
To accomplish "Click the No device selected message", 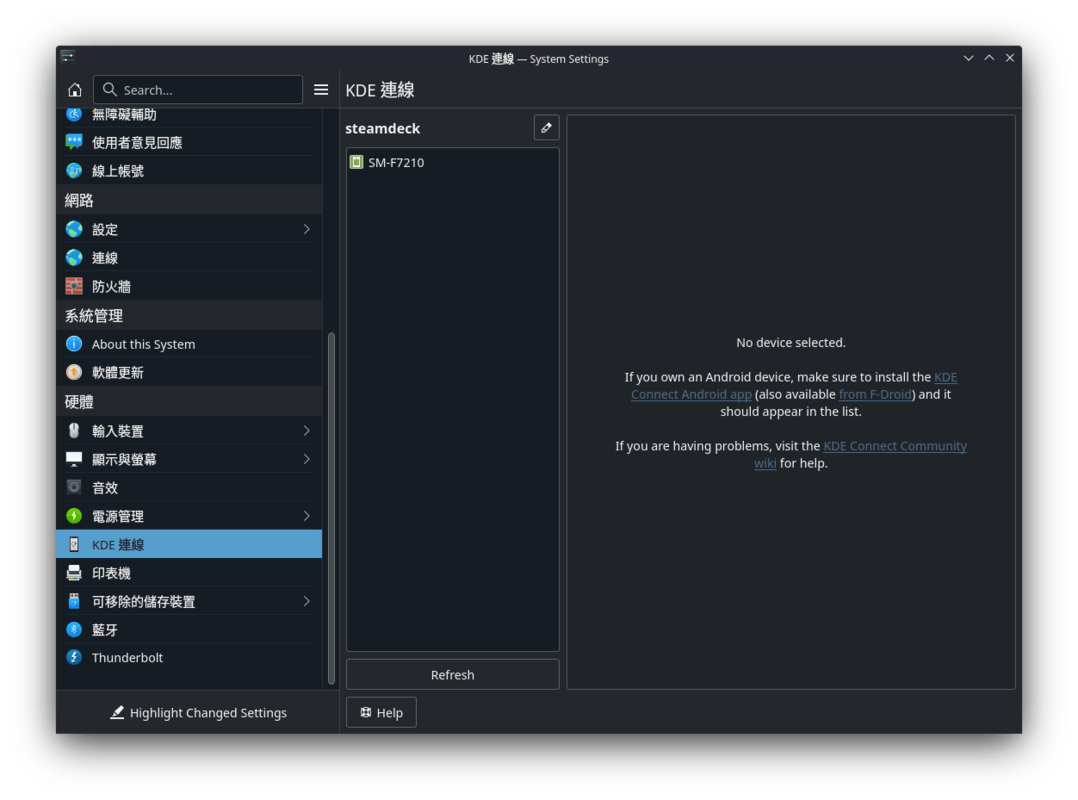I will [x=791, y=342].
